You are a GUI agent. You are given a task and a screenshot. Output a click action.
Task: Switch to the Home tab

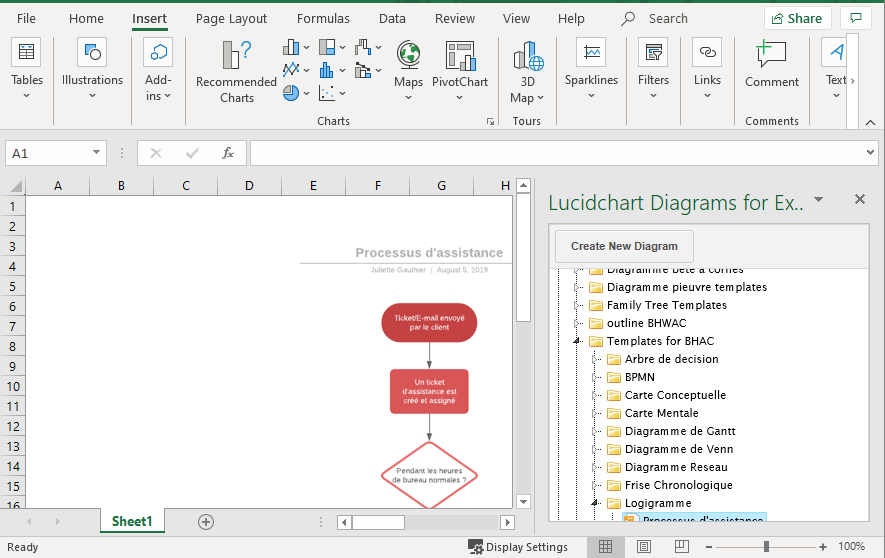86,19
